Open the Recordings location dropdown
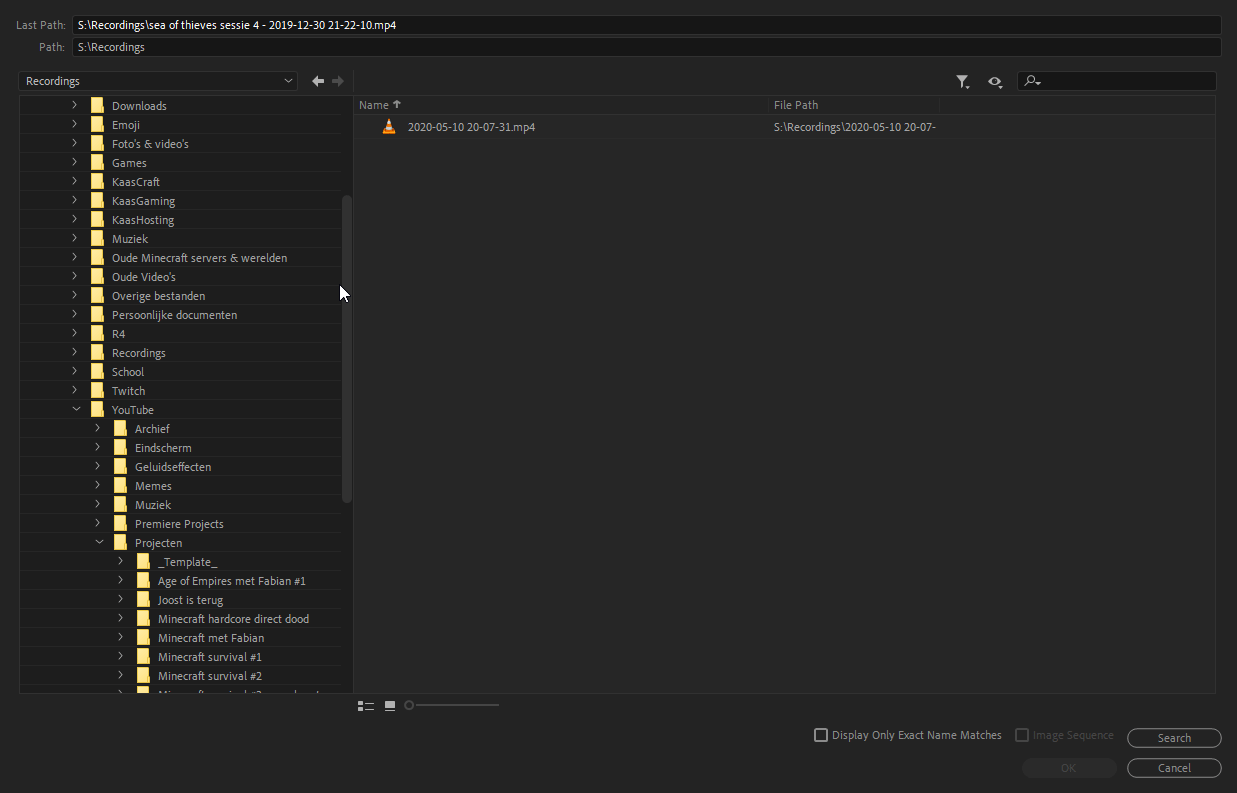 coord(158,81)
